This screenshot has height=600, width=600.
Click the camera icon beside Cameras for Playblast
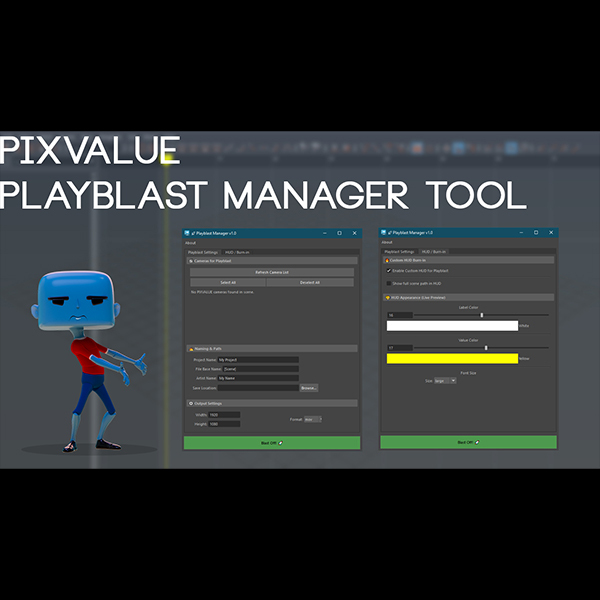tap(191, 261)
